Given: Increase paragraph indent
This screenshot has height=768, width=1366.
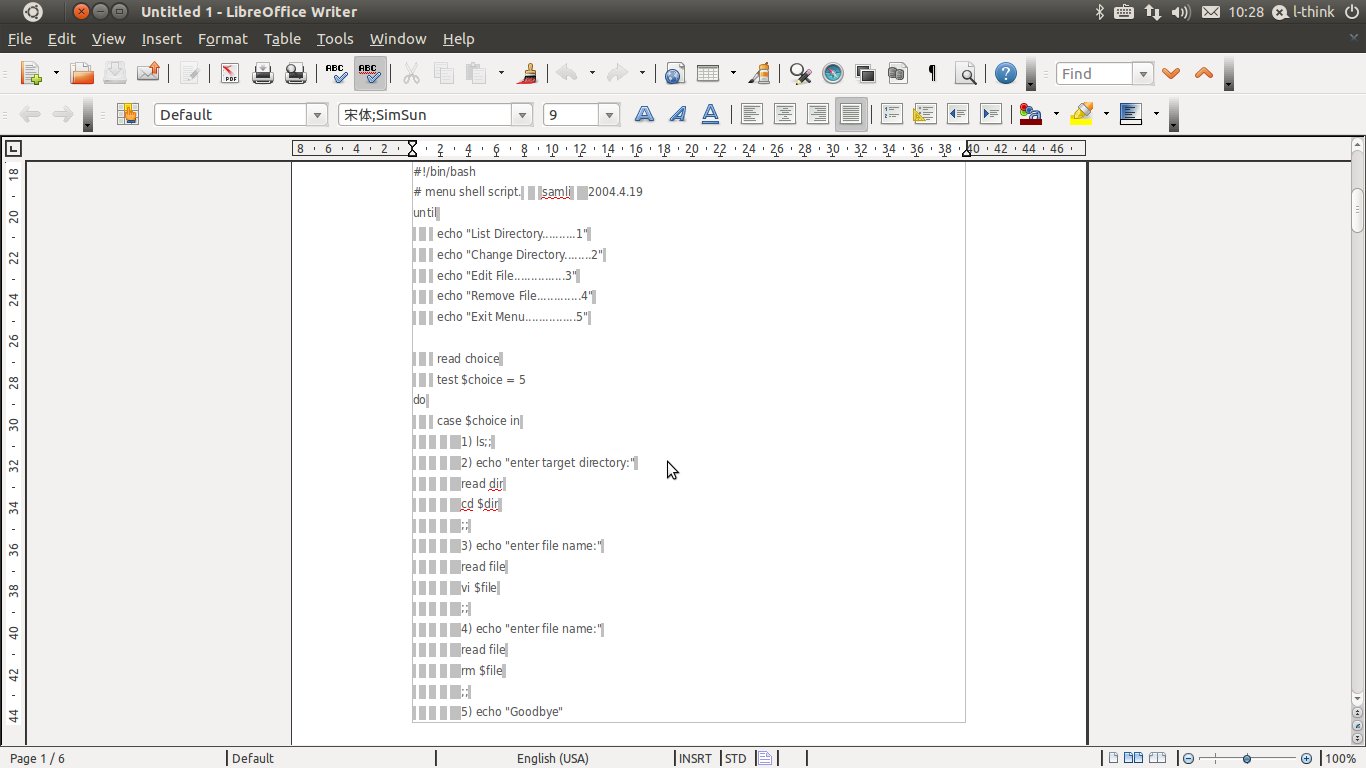Looking at the screenshot, I should coord(991,114).
